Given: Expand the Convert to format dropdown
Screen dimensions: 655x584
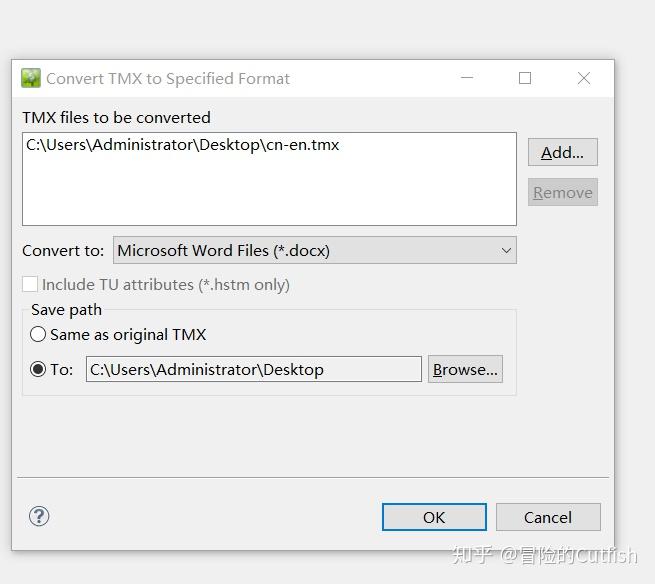Looking at the screenshot, I should coord(314,250).
